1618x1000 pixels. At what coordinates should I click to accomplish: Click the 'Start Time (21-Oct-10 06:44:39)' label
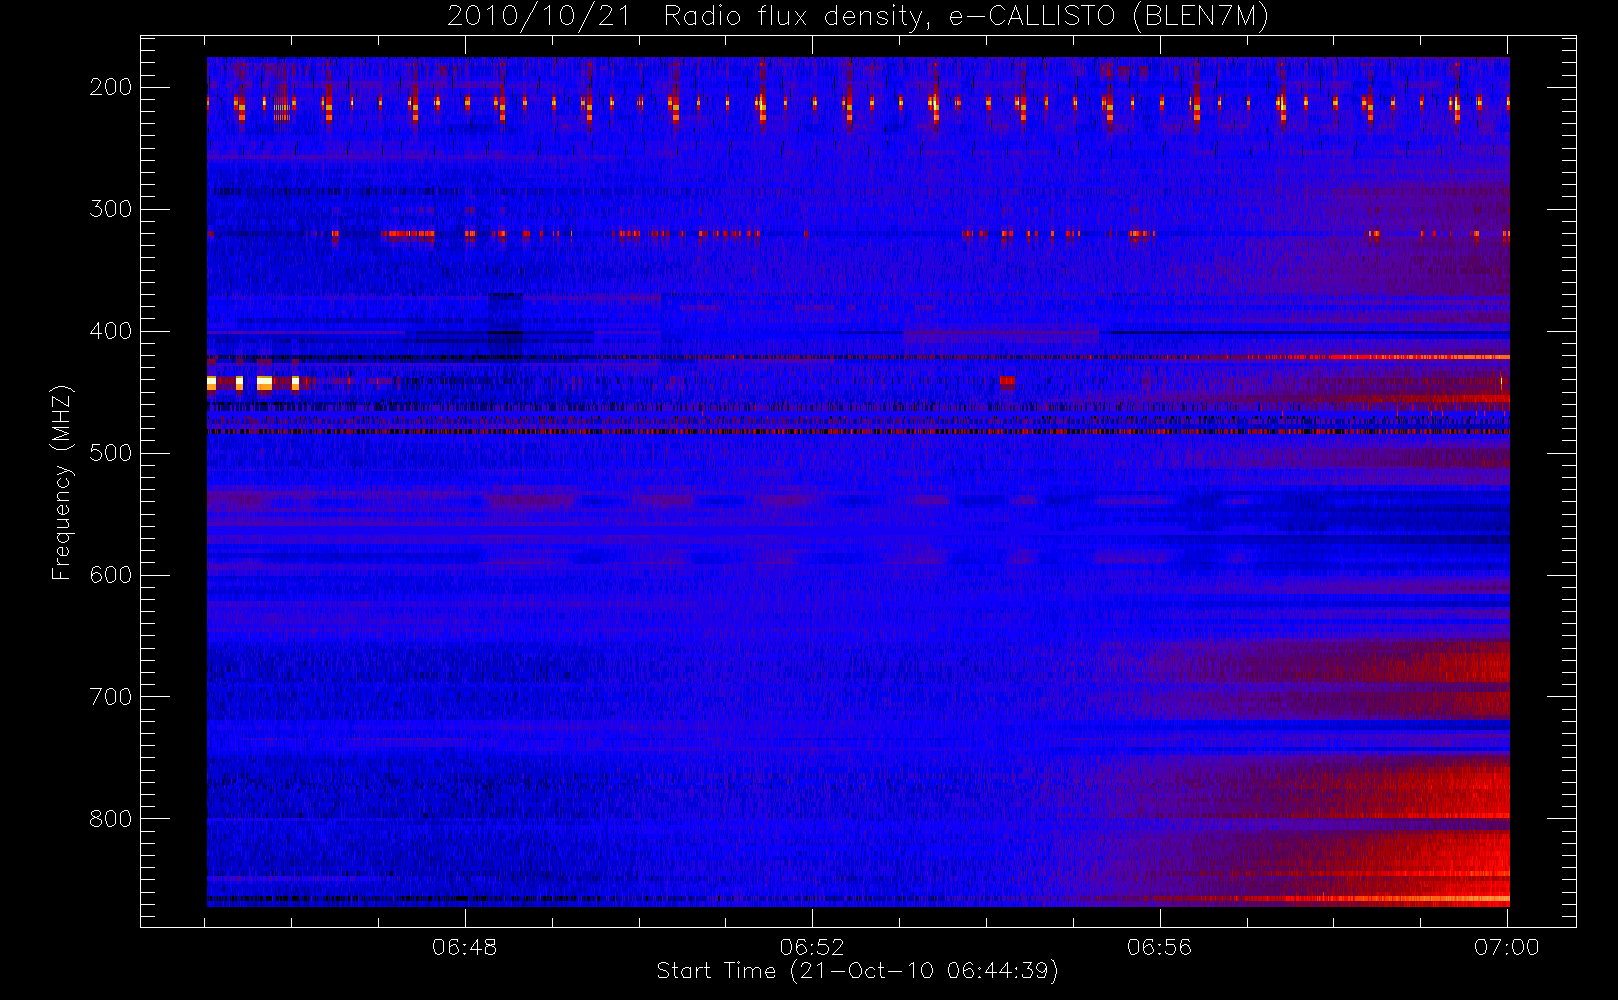tap(857, 971)
